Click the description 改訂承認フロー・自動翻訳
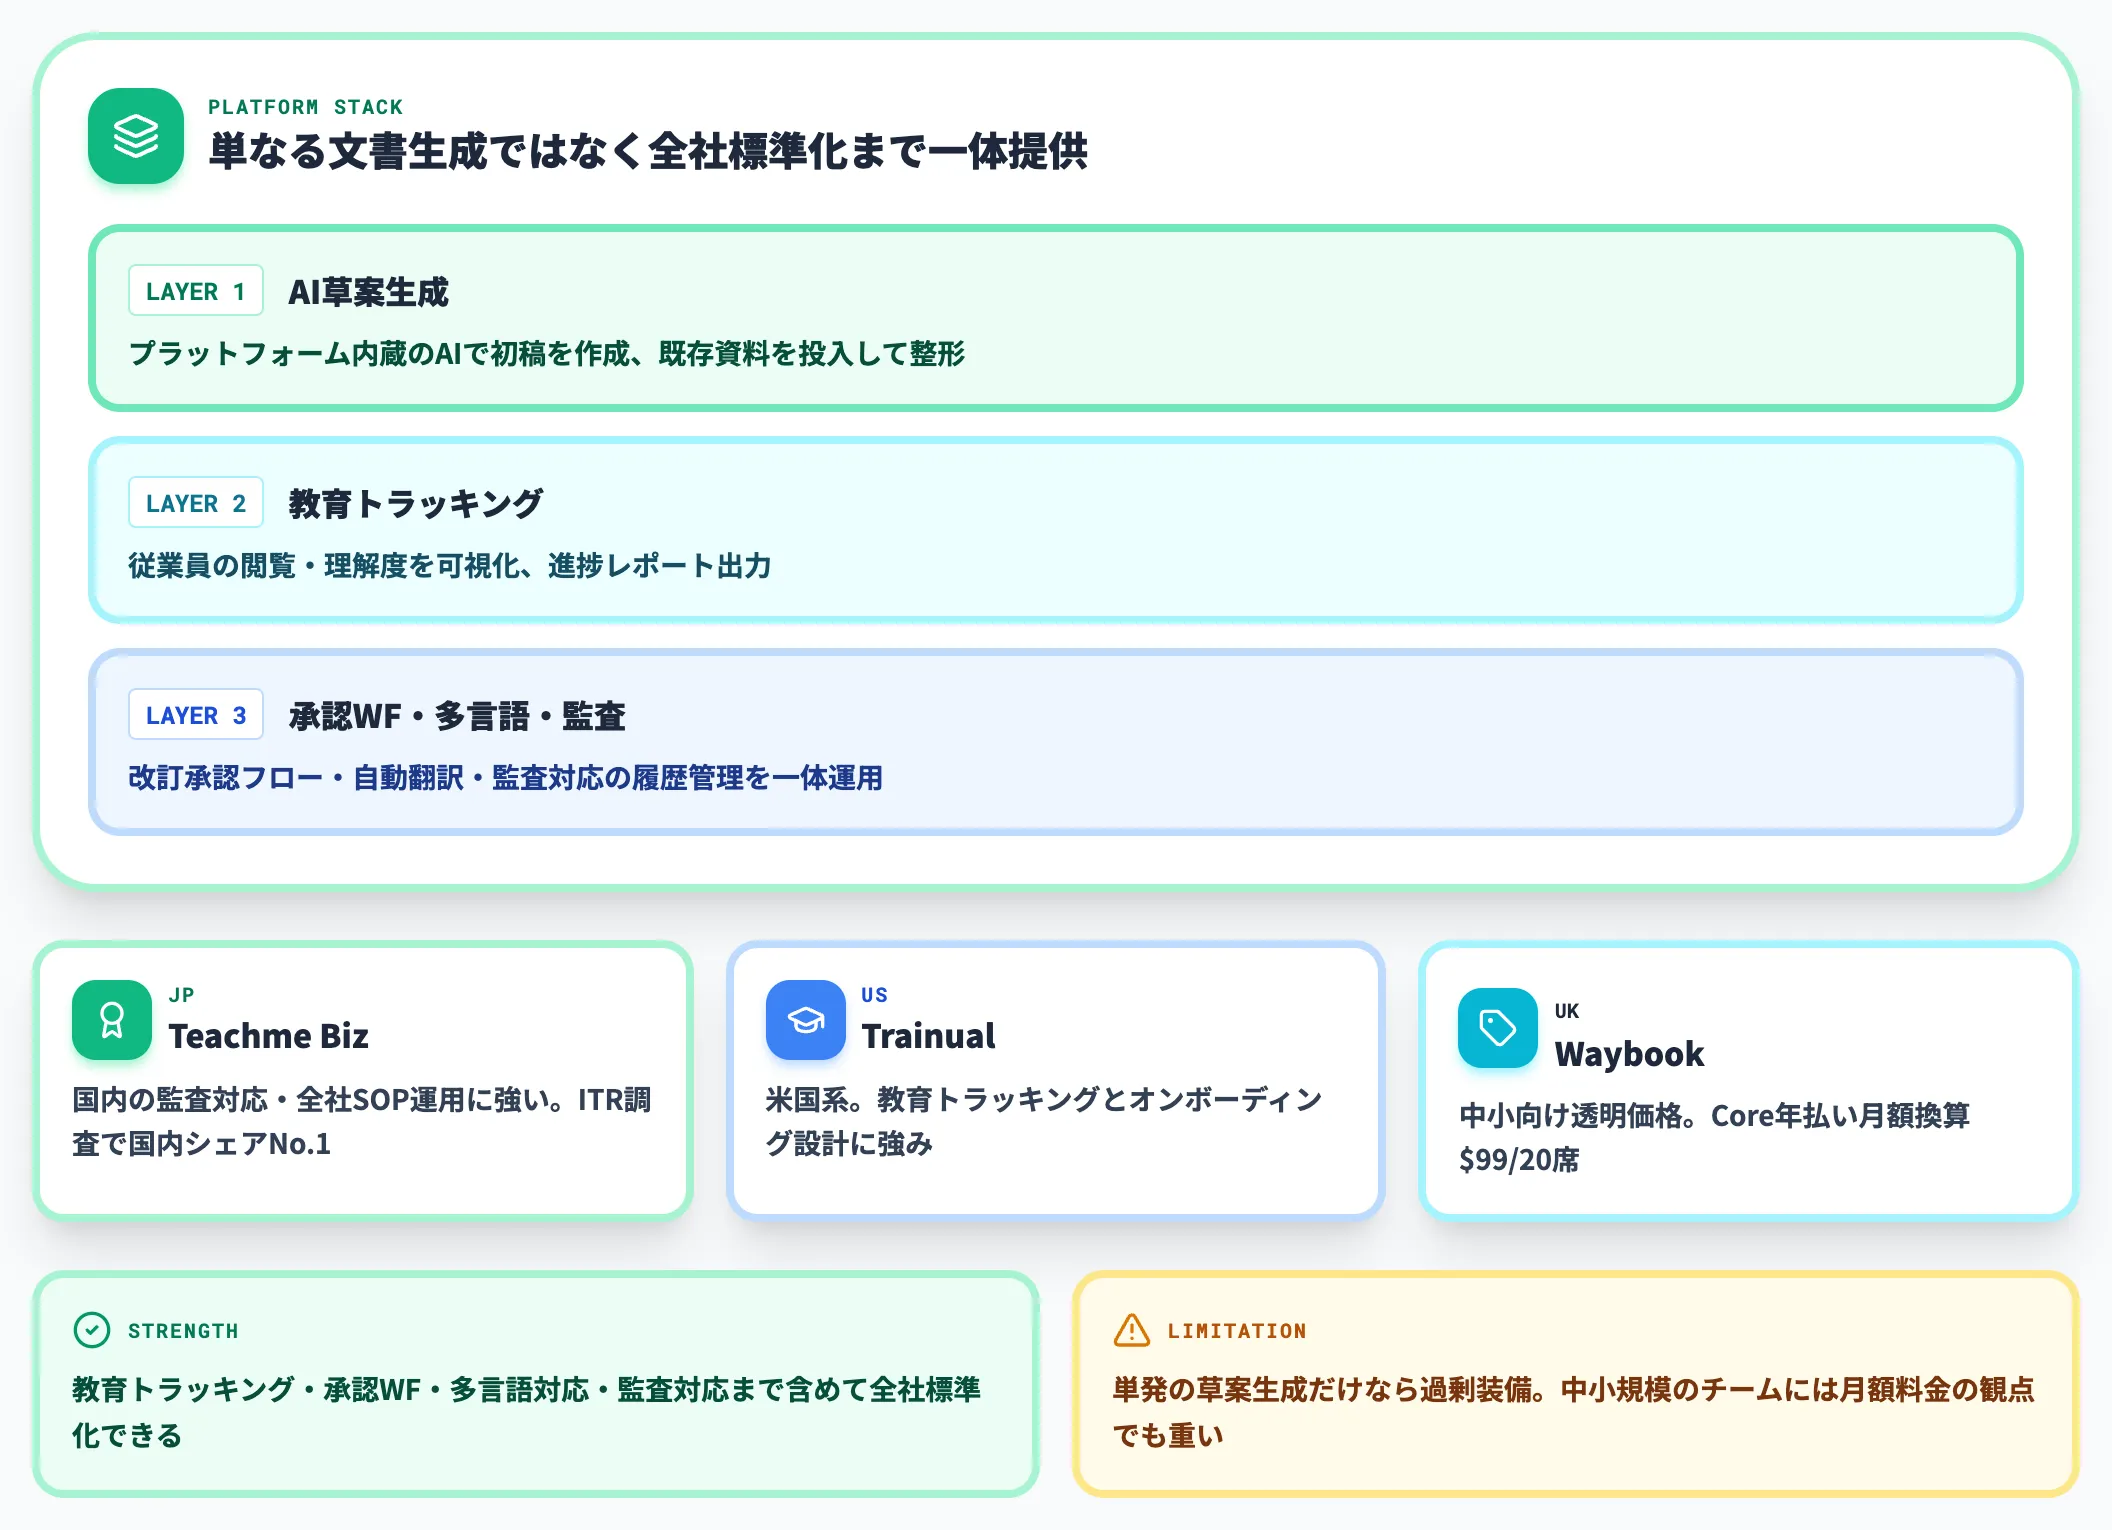 pos(505,778)
